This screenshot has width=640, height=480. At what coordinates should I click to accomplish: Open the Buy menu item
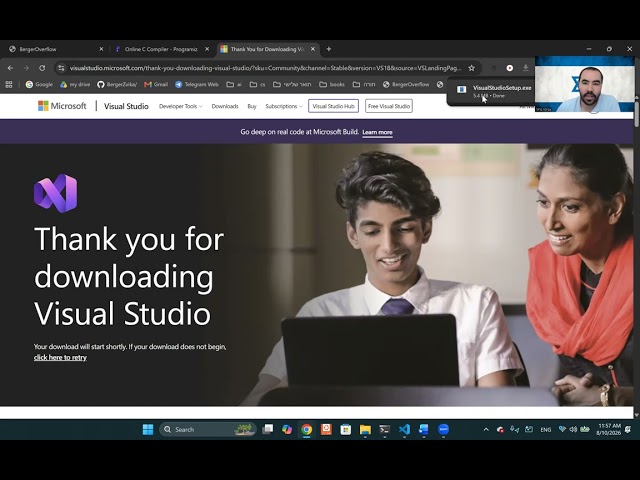point(252,106)
